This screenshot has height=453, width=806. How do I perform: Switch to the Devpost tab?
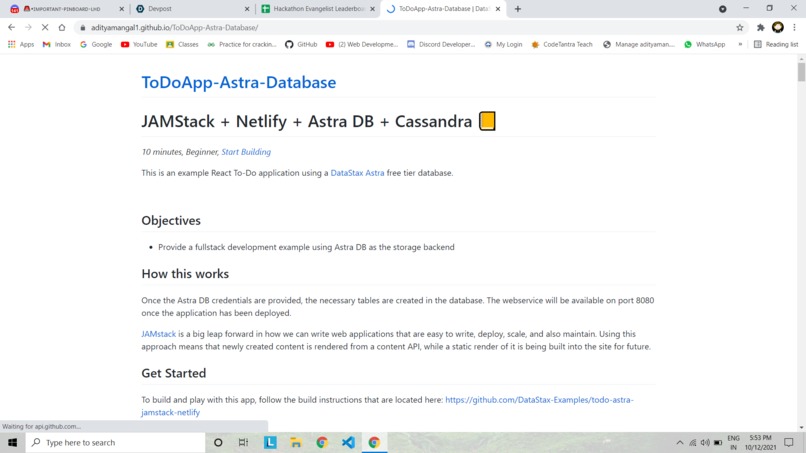click(192, 9)
